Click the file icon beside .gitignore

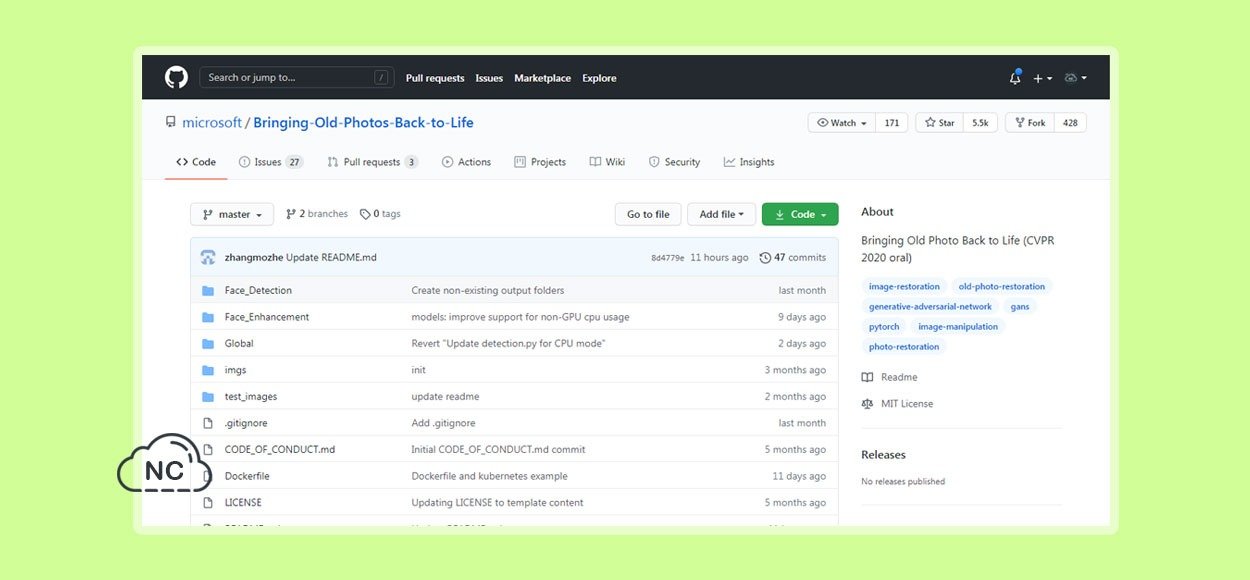tap(208, 423)
